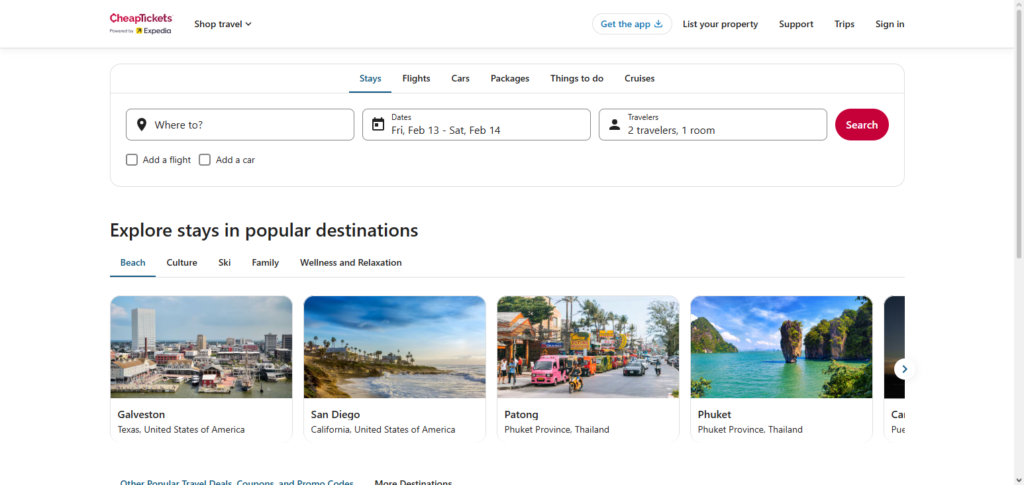Click the next arrow on destinations carousel

pos(904,369)
